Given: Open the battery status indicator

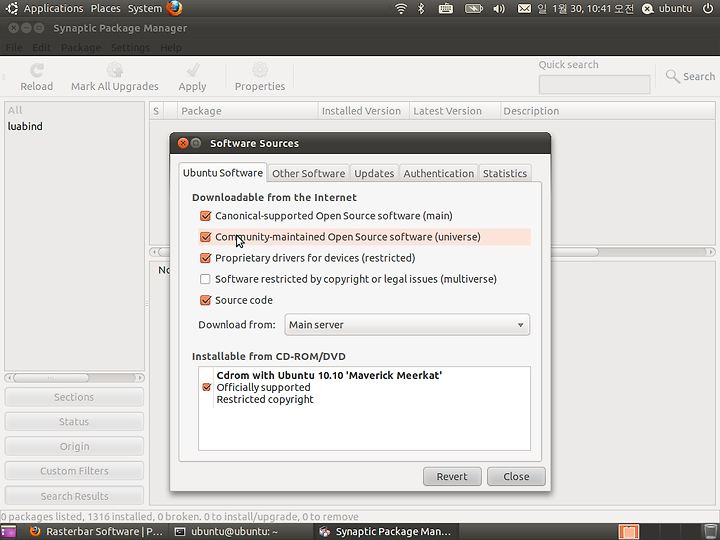Looking at the screenshot, I should point(474,8).
